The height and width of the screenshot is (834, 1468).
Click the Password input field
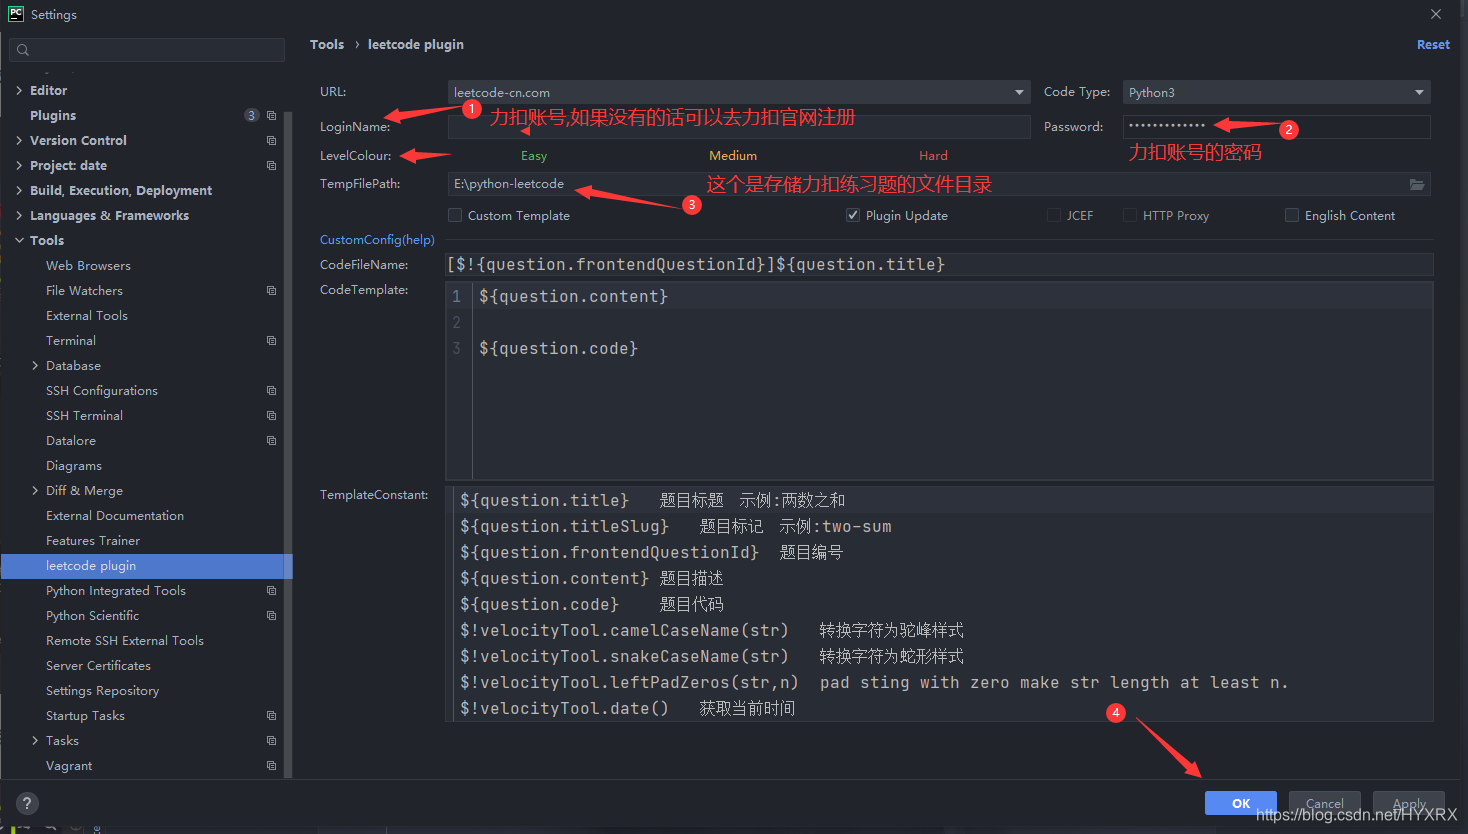click(x=1277, y=127)
